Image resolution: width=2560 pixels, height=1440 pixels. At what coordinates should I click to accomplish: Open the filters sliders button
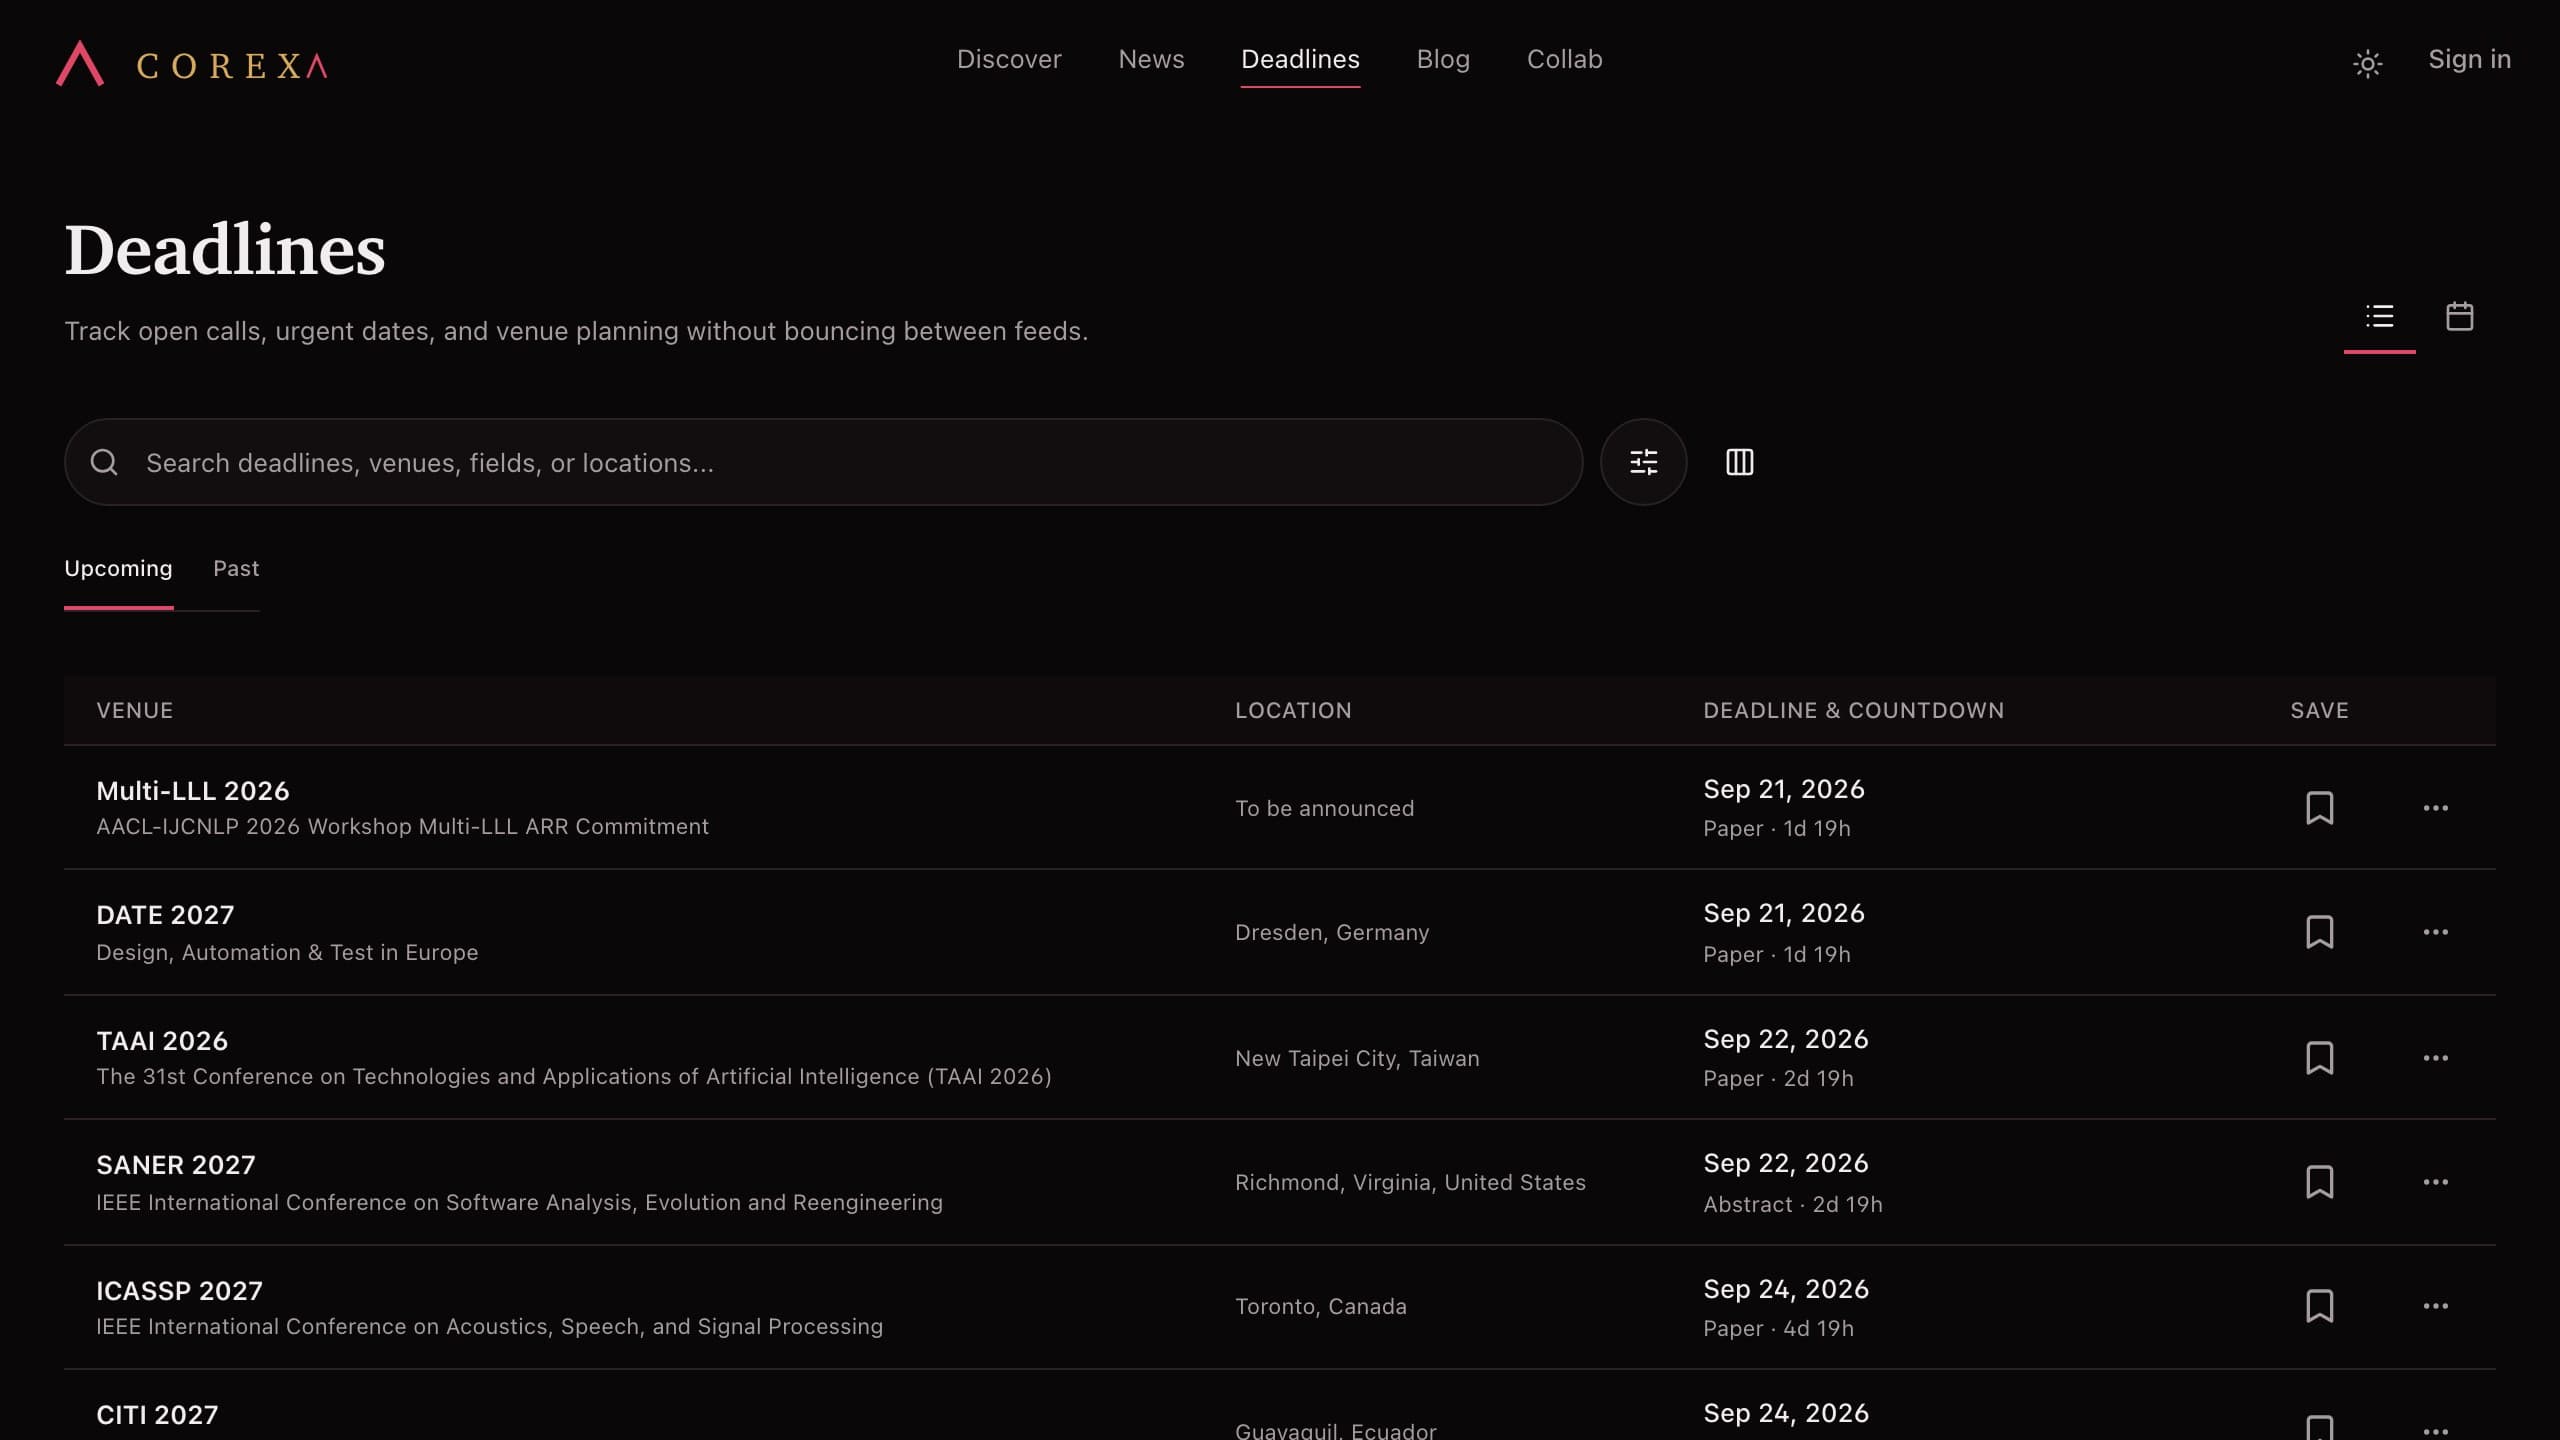1643,462
